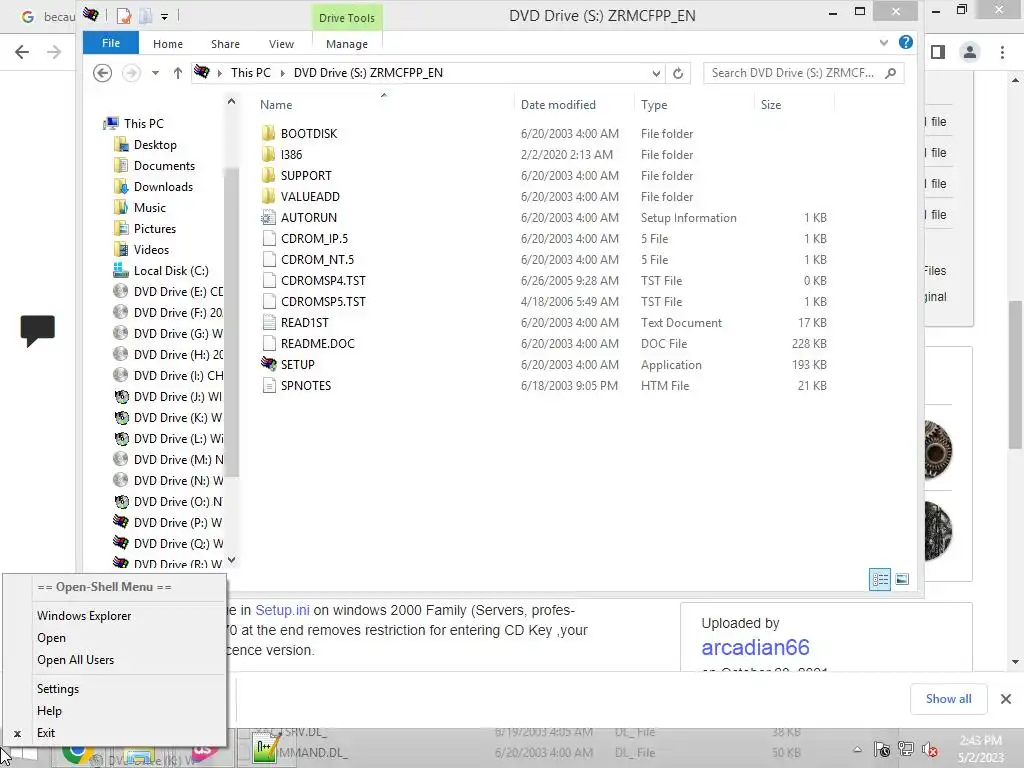Image resolution: width=1024 pixels, height=768 pixels.
Task: Select the CDROM_IP.5 file
Action: point(314,238)
